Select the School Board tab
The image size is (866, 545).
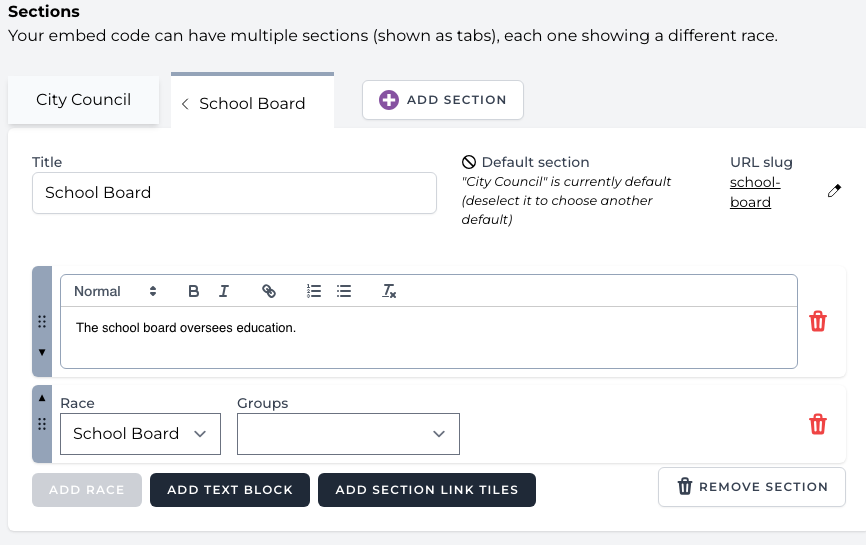pyautogui.click(x=252, y=103)
